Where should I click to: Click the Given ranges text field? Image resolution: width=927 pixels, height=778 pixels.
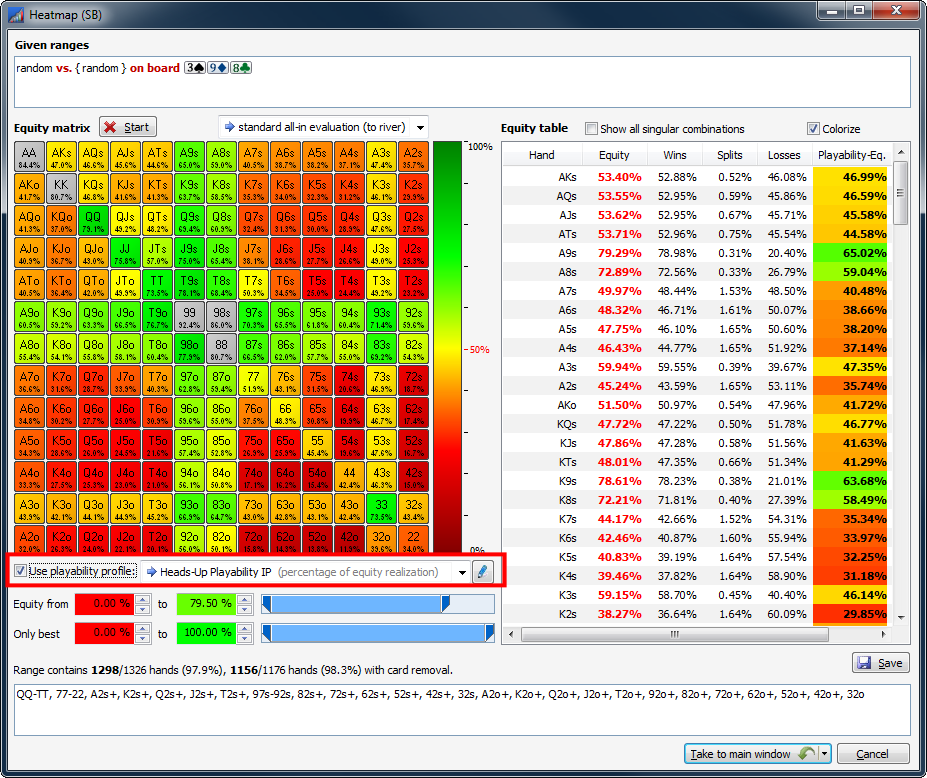coord(462,82)
